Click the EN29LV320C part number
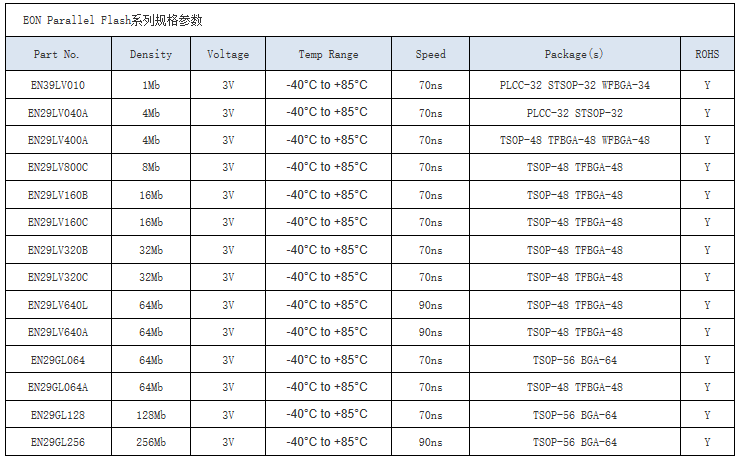 click(x=57, y=277)
